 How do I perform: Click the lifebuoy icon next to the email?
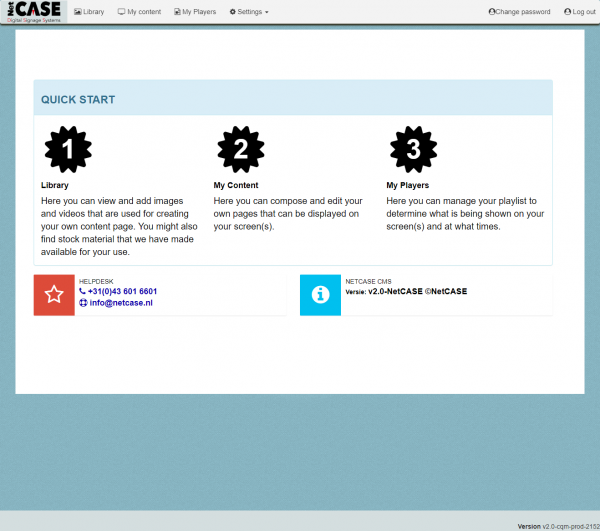coord(83,303)
